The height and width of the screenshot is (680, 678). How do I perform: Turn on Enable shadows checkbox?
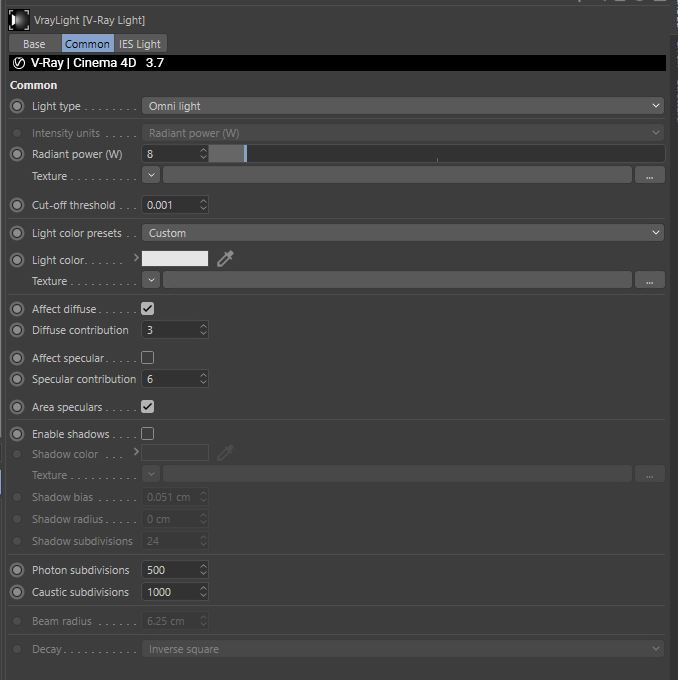point(147,434)
